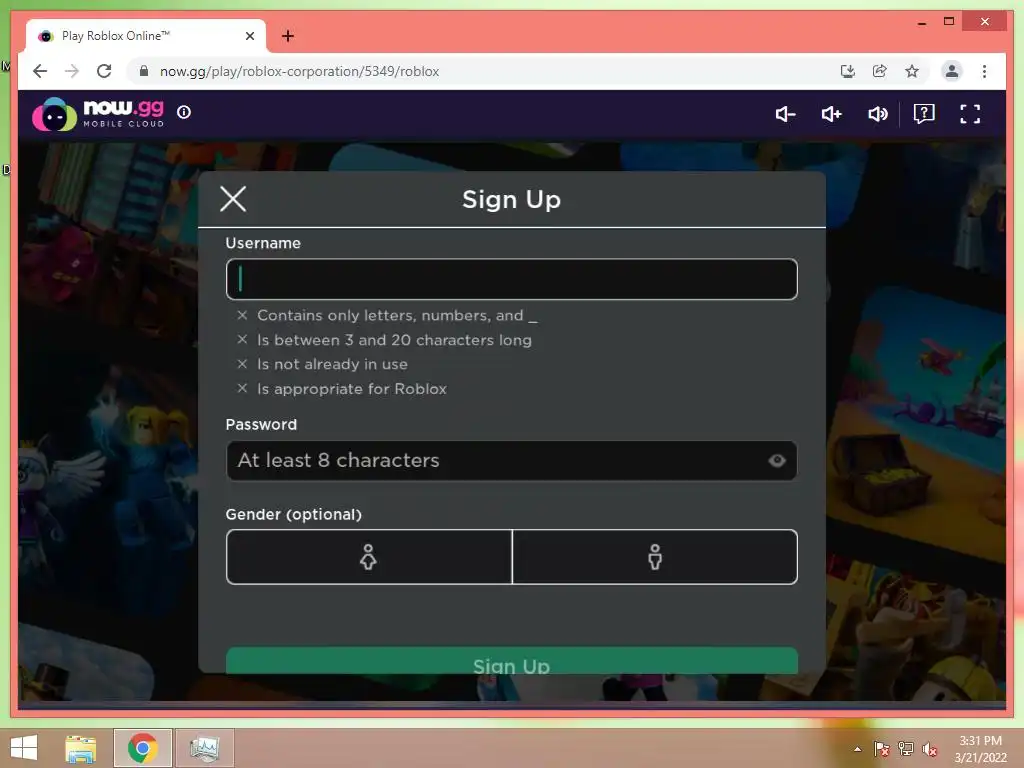Open the now.gg help question-mark icon
Image resolution: width=1024 pixels, height=768 pixels.
[923, 114]
